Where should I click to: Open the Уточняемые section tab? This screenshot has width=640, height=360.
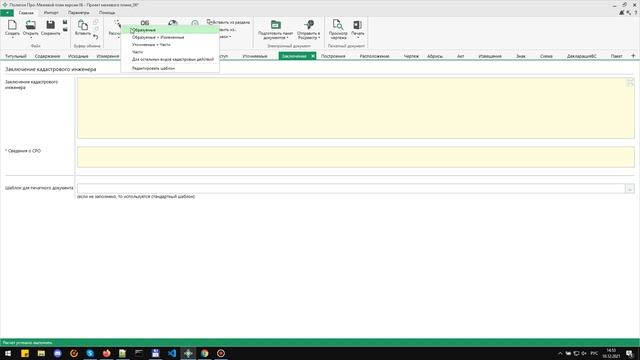(x=255, y=56)
